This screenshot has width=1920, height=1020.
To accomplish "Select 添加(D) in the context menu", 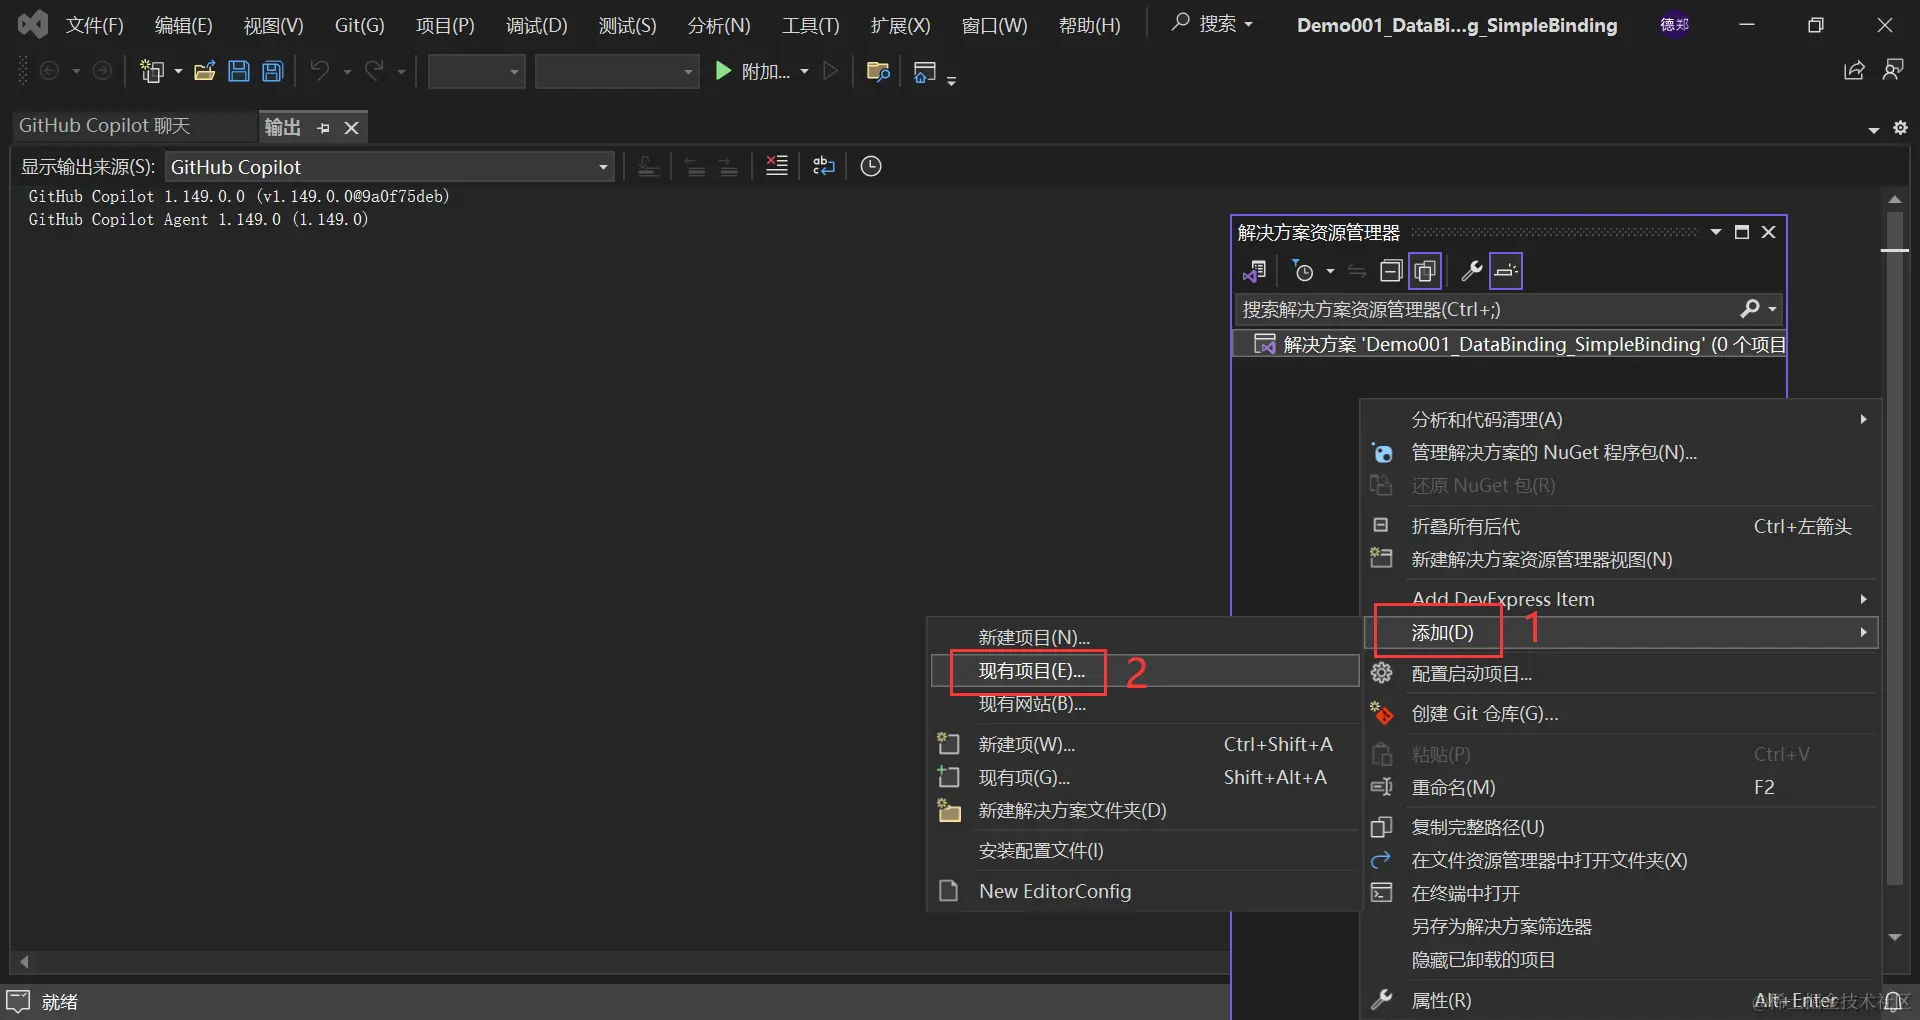I will tap(1621, 632).
